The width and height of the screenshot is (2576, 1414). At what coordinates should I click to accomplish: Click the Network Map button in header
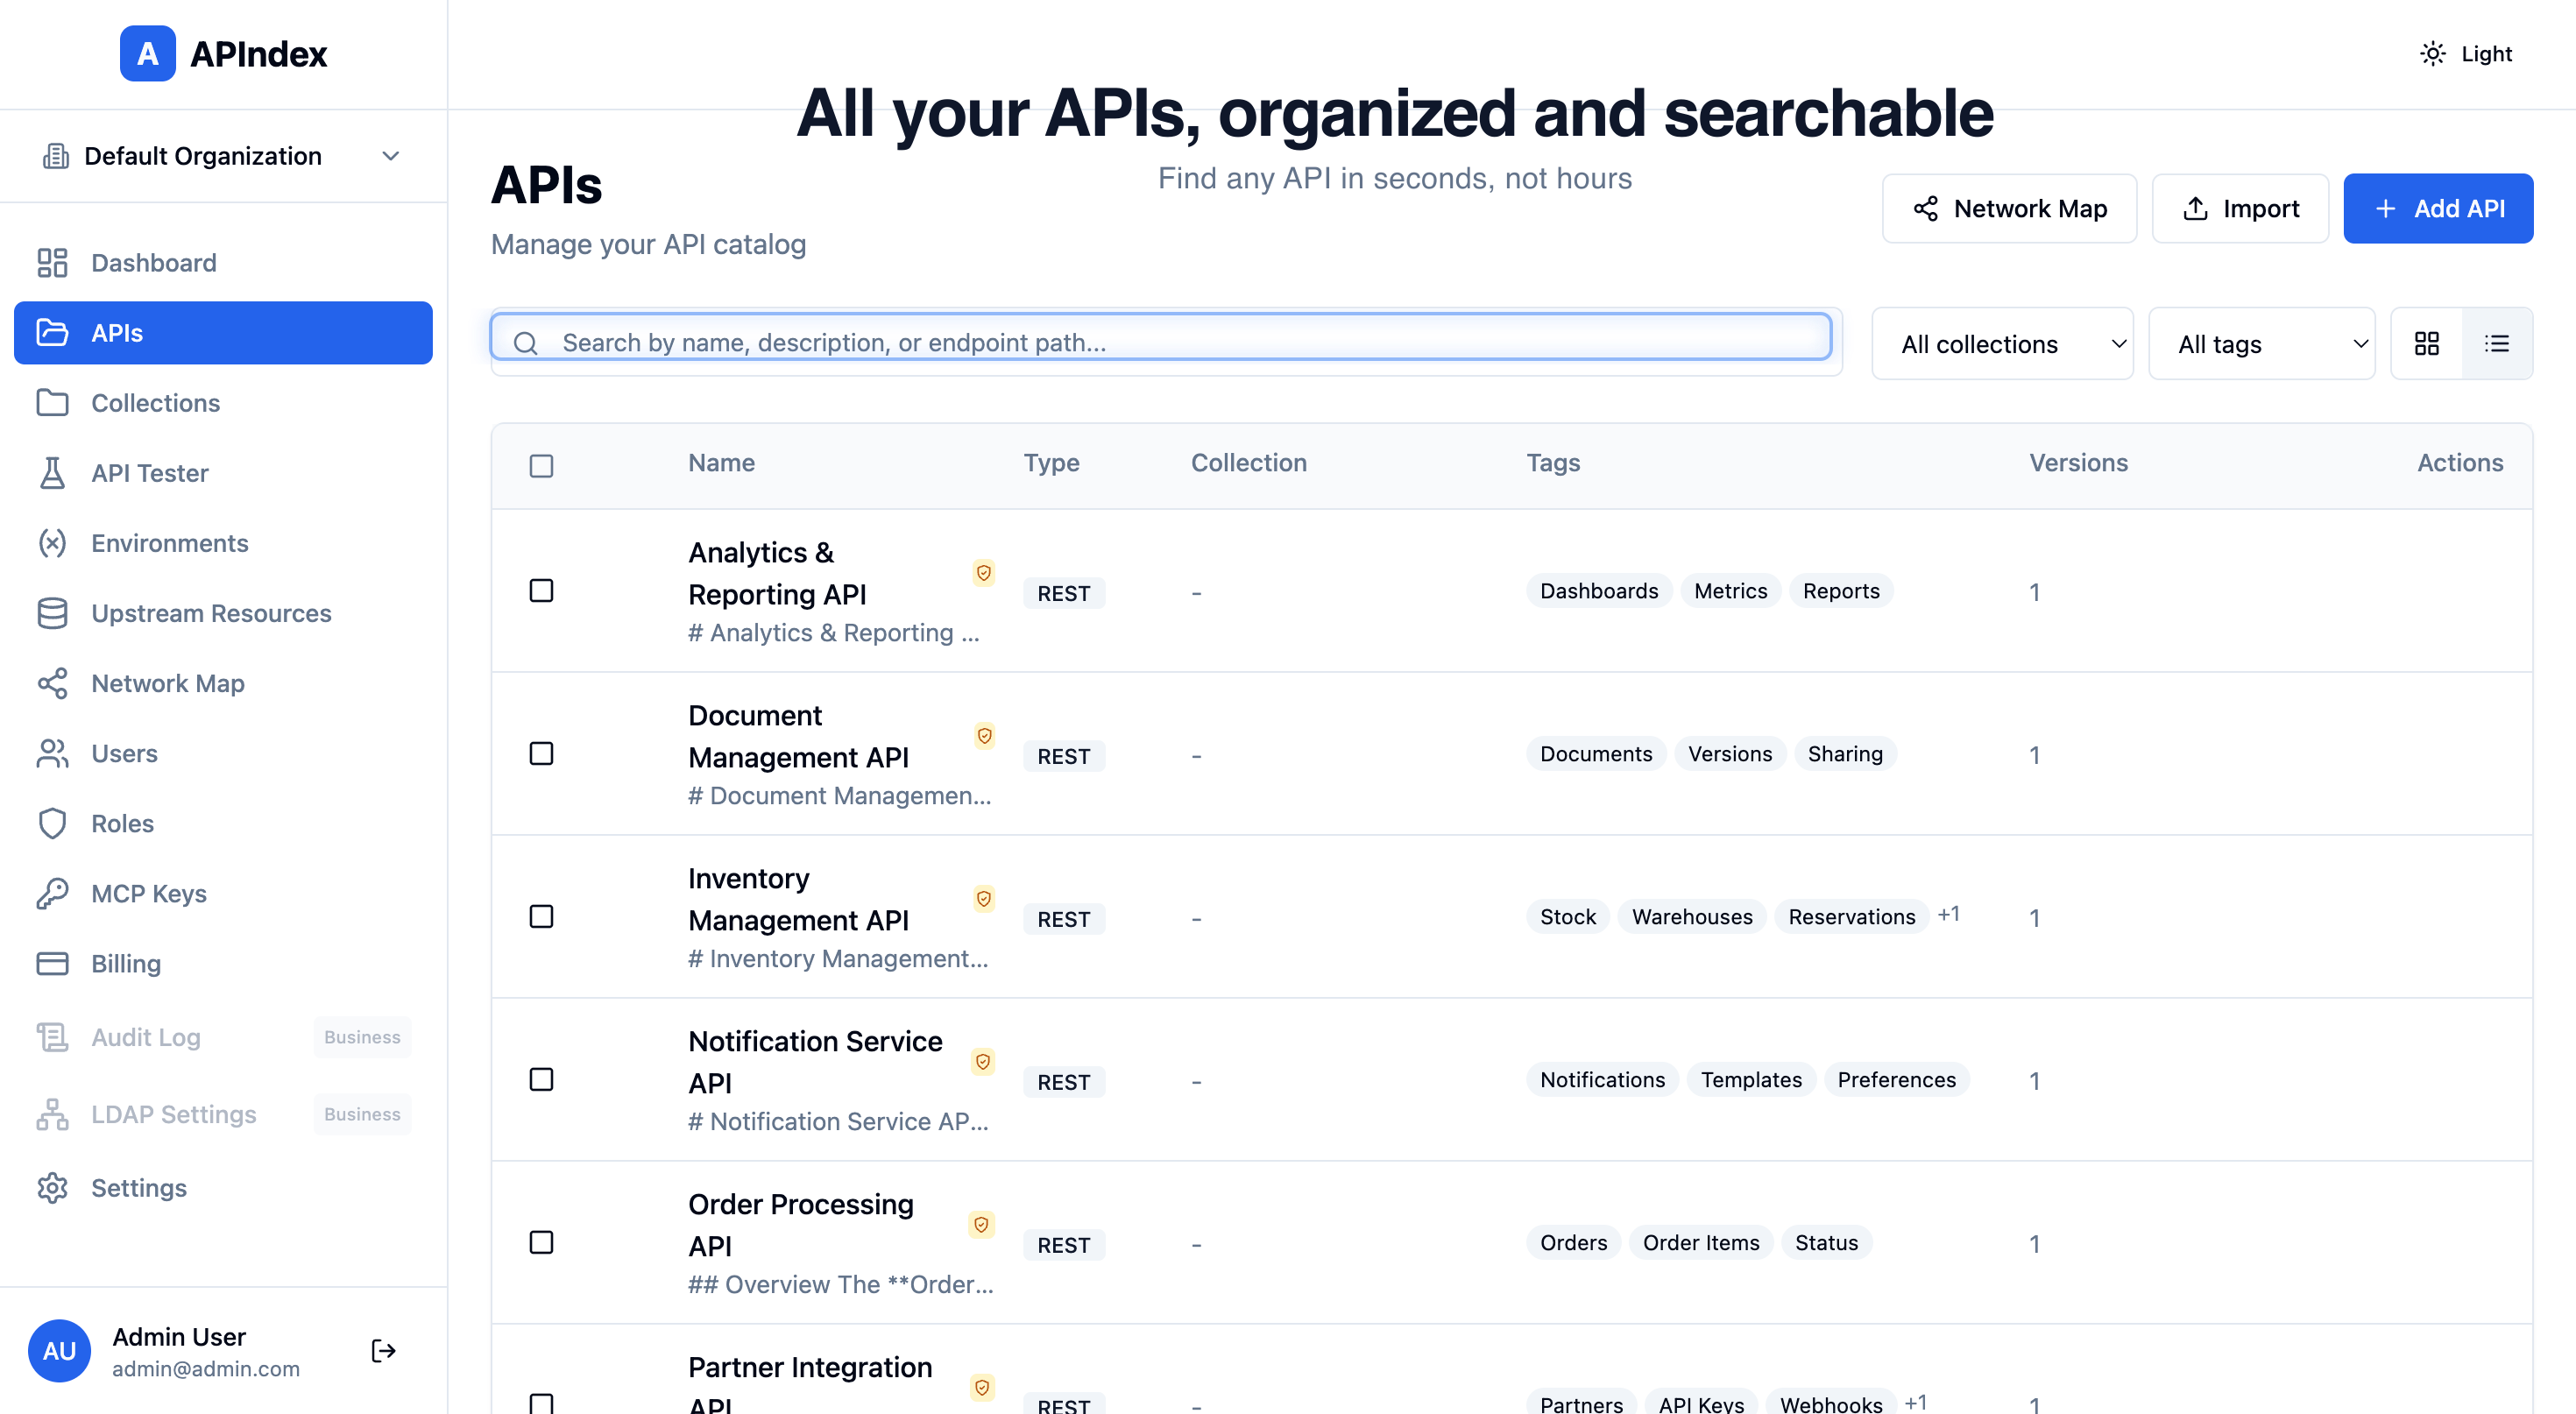pos(2008,209)
